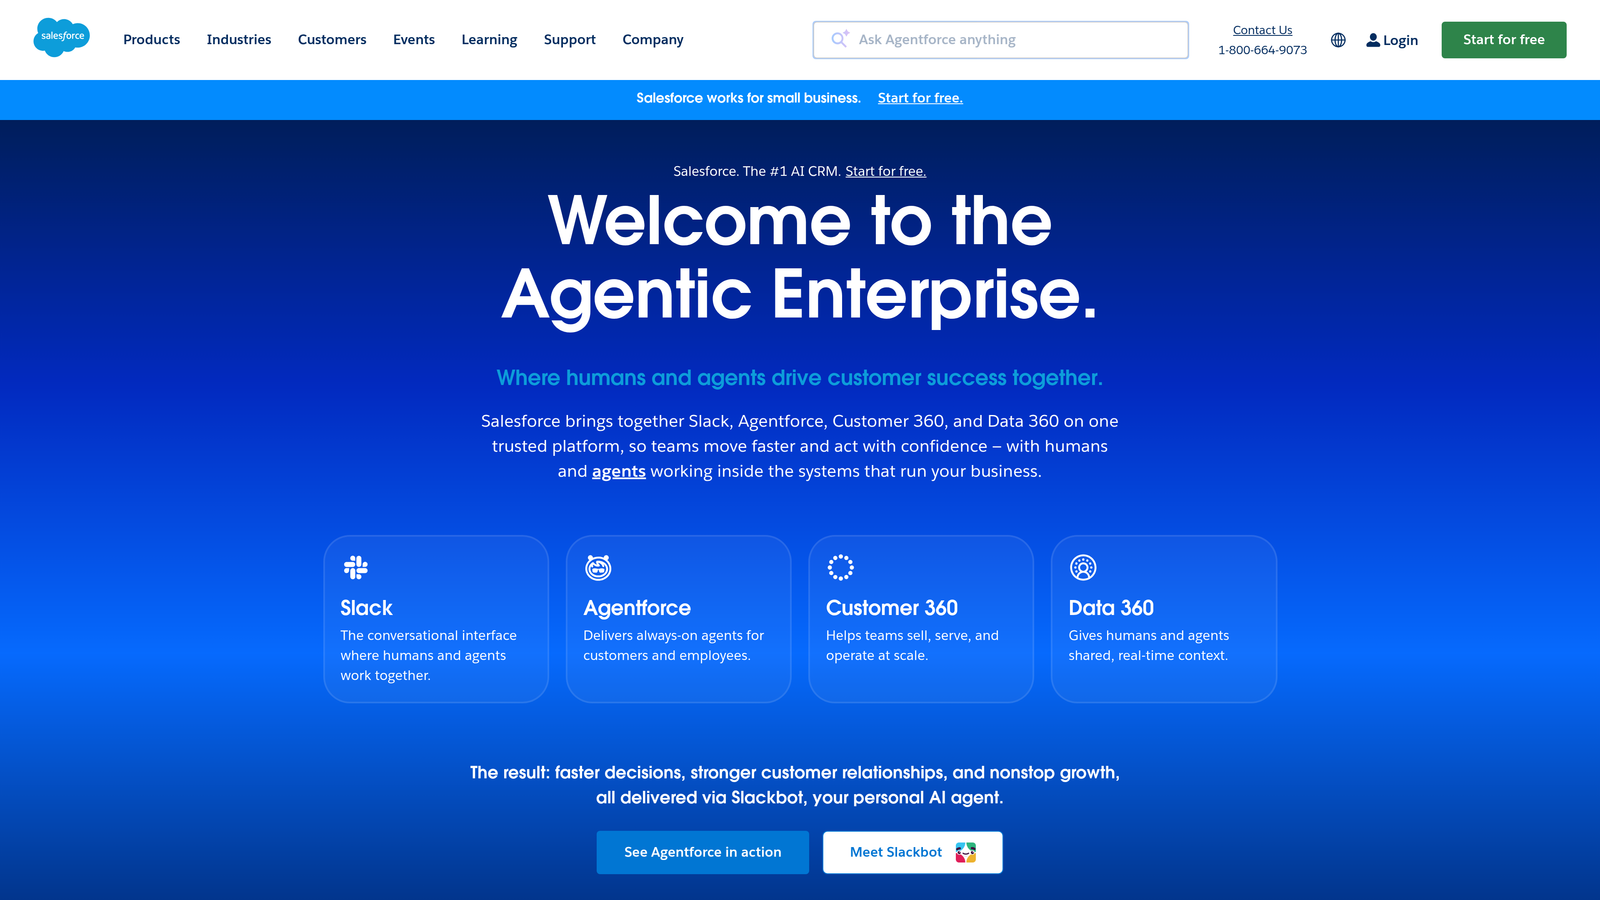Screen dimensions: 1600x900
Task: Click the underlined agents link in the paragraph
Action: (x=618, y=471)
